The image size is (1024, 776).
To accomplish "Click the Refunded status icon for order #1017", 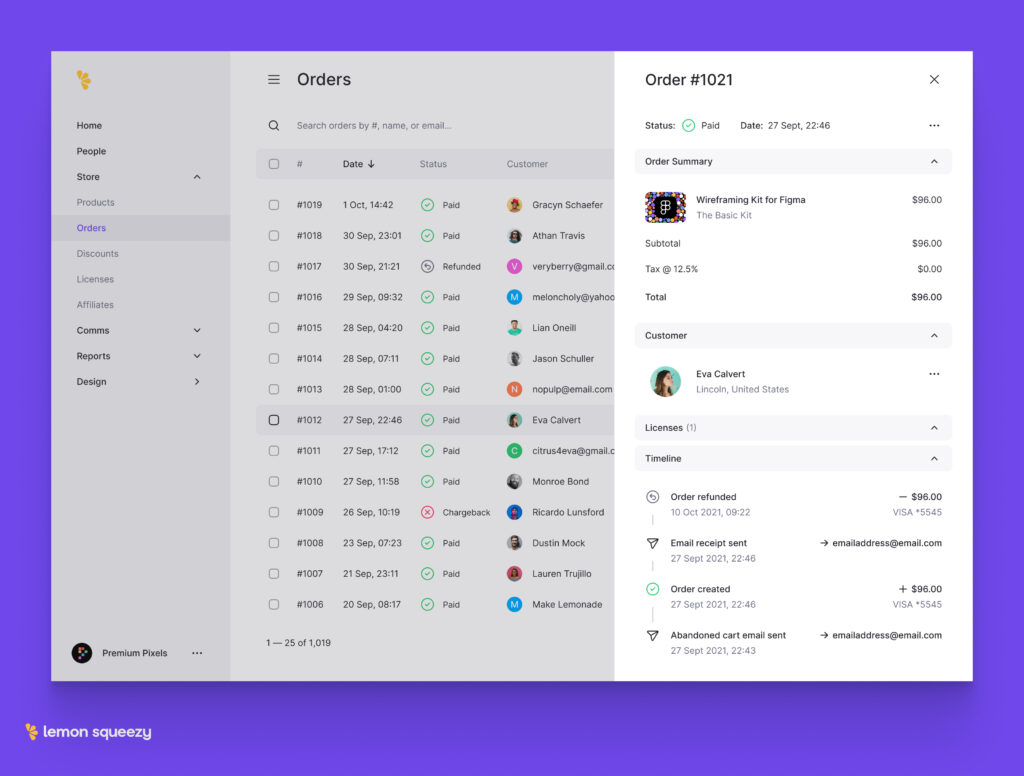I will (427, 267).
